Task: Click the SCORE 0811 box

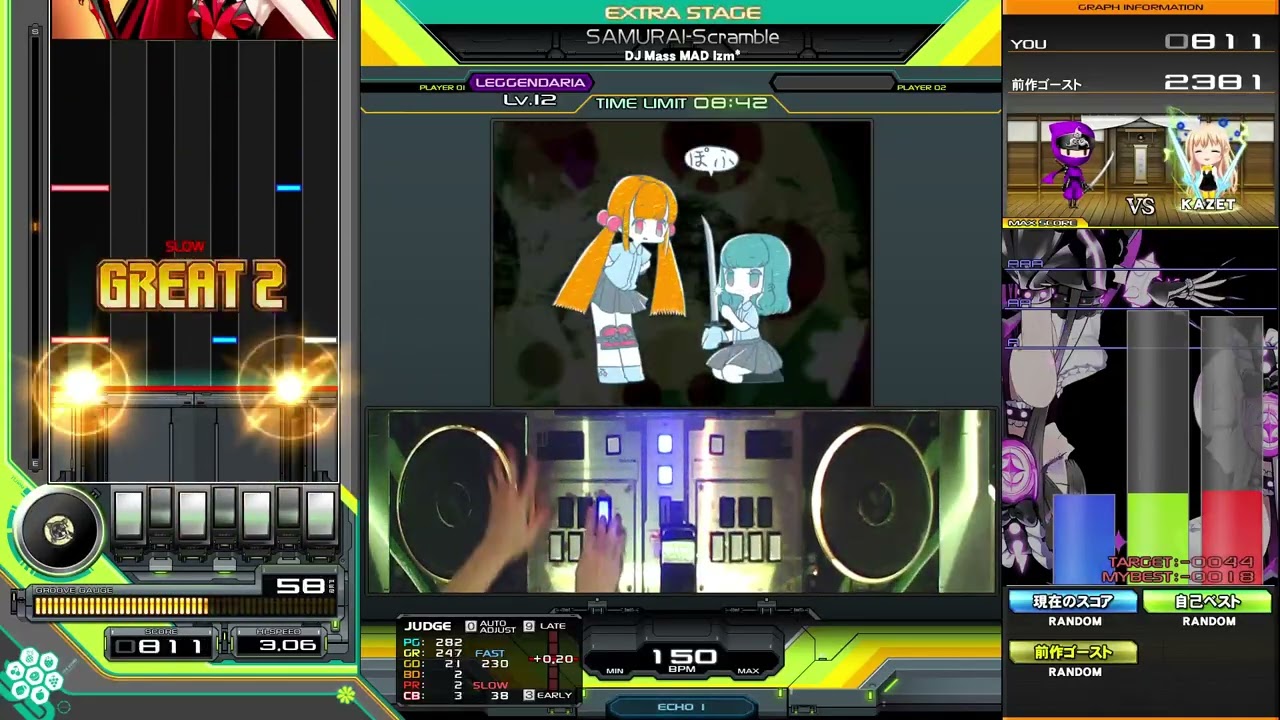Action: 161,645
